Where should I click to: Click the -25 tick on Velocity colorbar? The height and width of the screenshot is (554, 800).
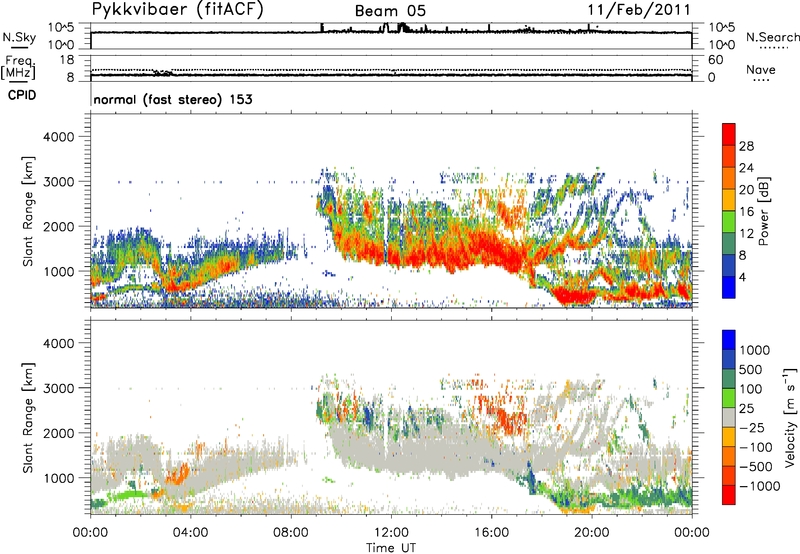pos(752,427)
